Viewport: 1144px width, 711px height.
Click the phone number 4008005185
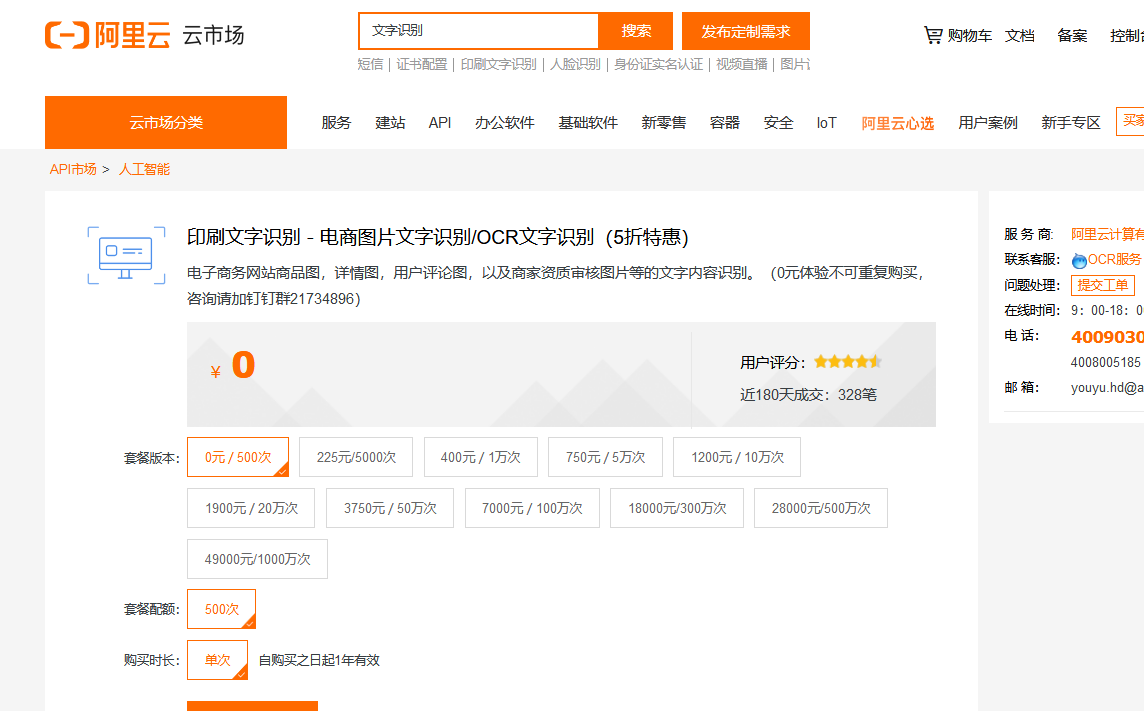1105,362
